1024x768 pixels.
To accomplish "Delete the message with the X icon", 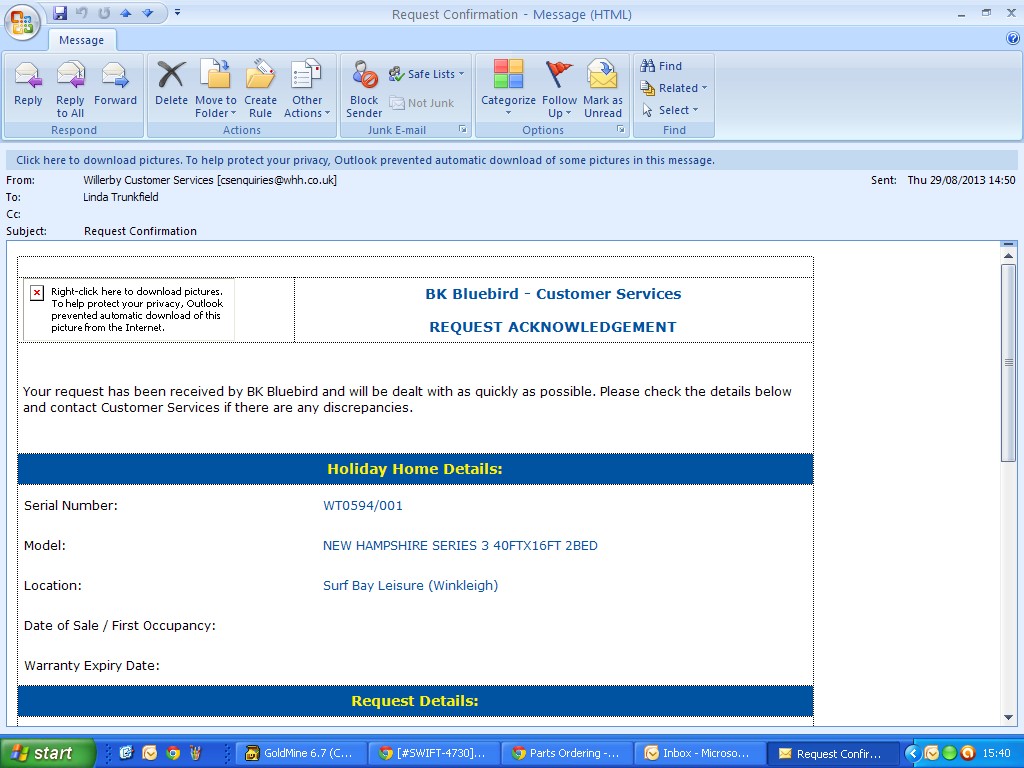I will pyautogui.click(x=171, y=85).
